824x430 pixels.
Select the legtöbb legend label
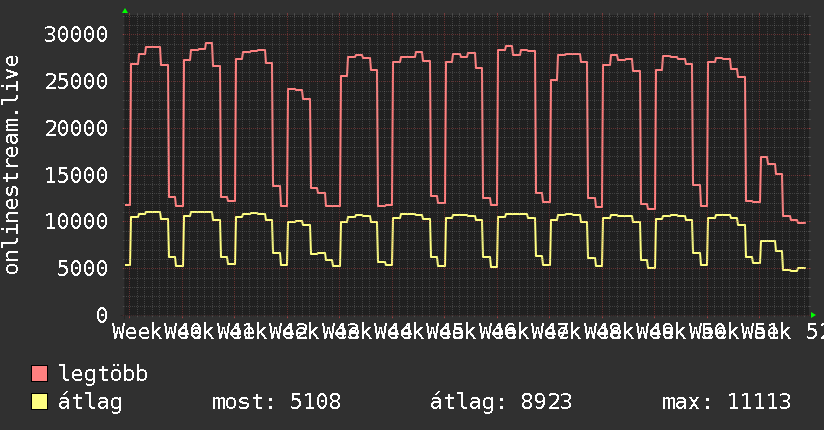[103, 374]
